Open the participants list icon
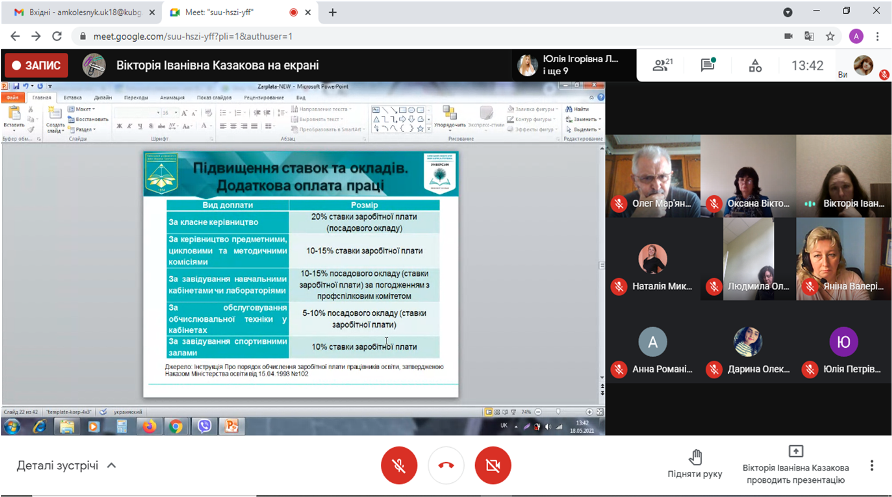Screen dimensions: 892x497 [661, 65]
